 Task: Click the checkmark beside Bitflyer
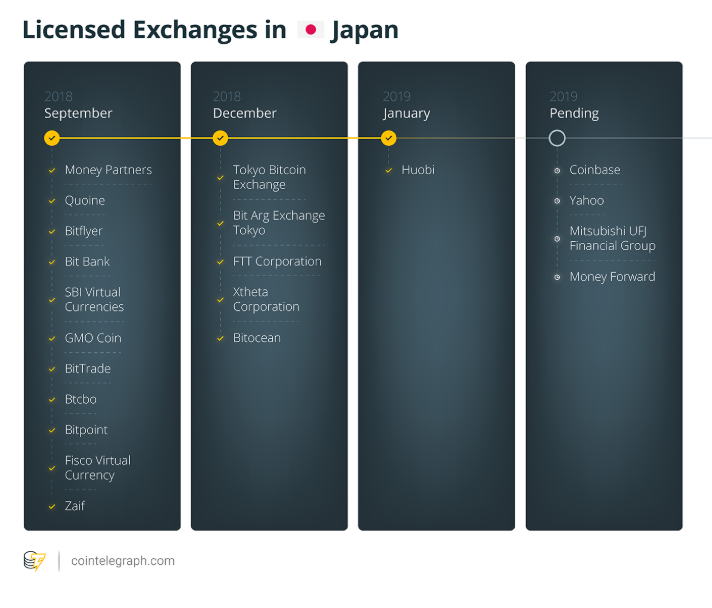click(x=52, y=232)
